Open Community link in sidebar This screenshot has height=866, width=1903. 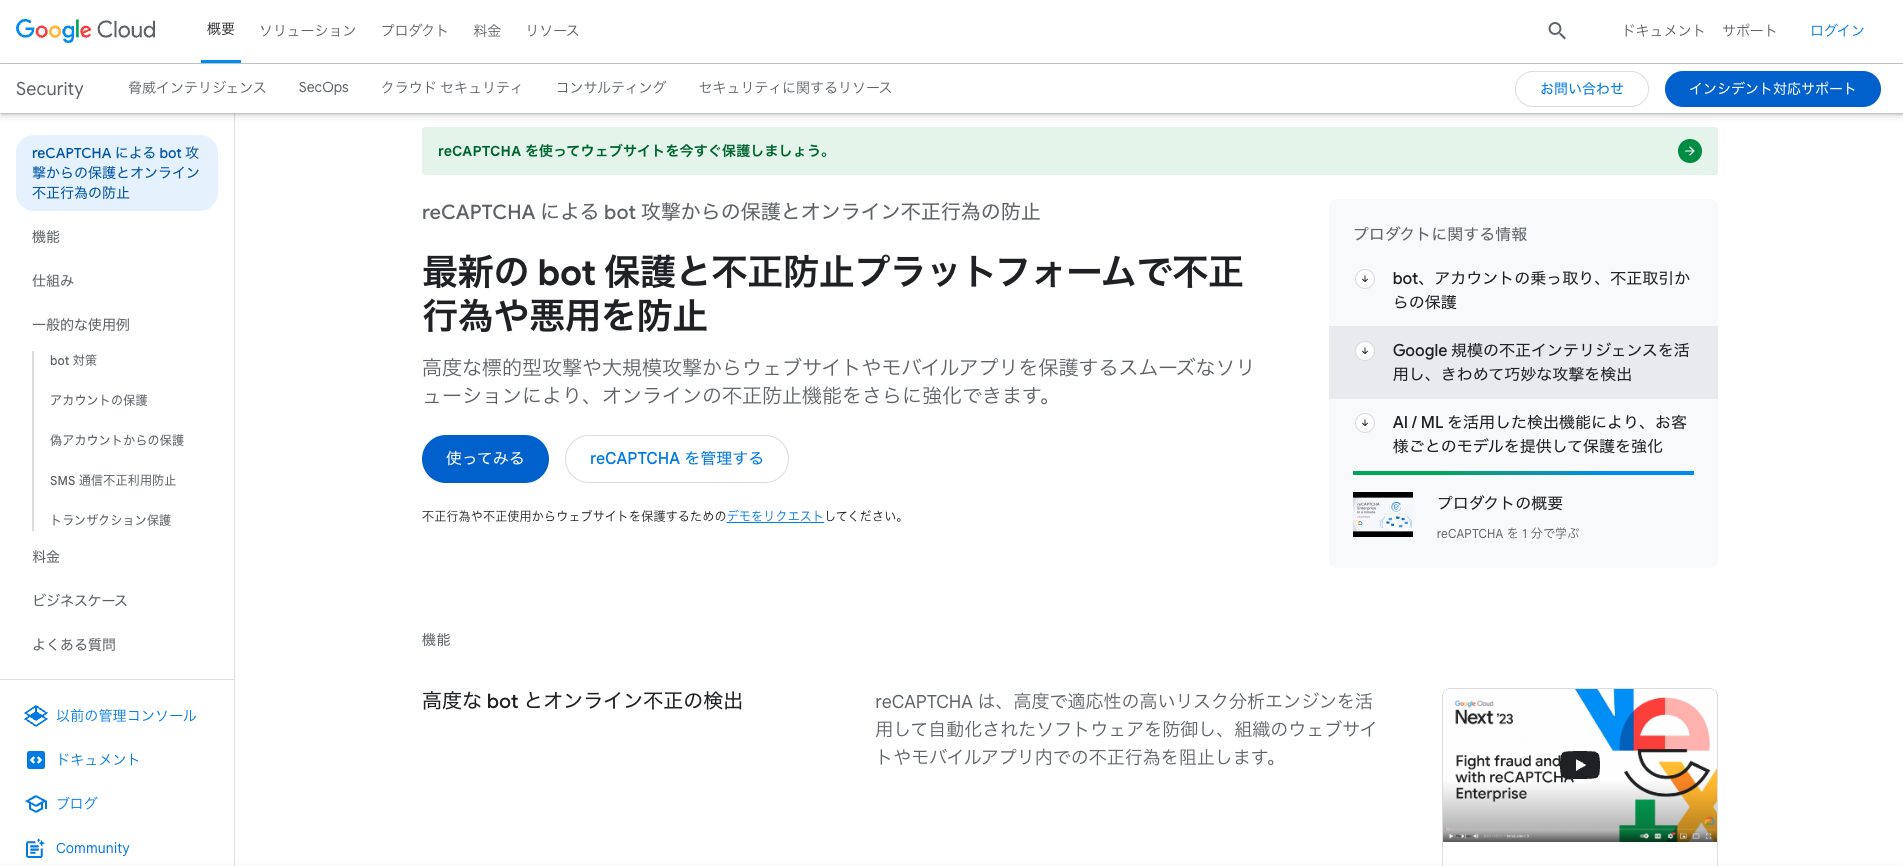(x=93, y=848)
